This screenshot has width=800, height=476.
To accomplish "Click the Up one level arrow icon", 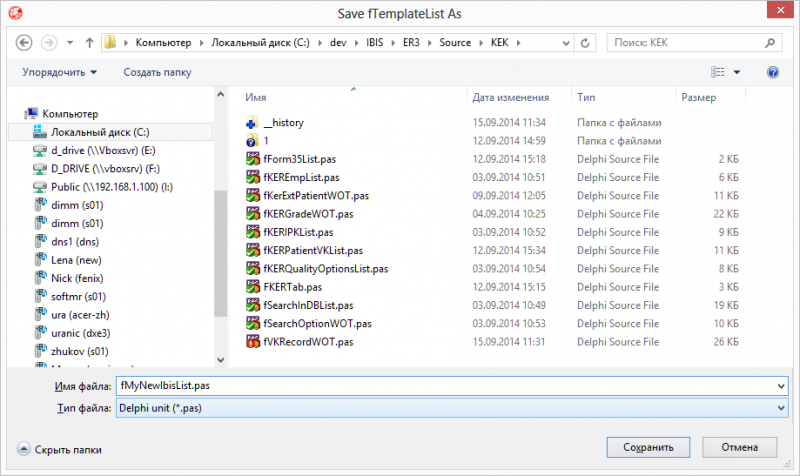I will 90,43.
